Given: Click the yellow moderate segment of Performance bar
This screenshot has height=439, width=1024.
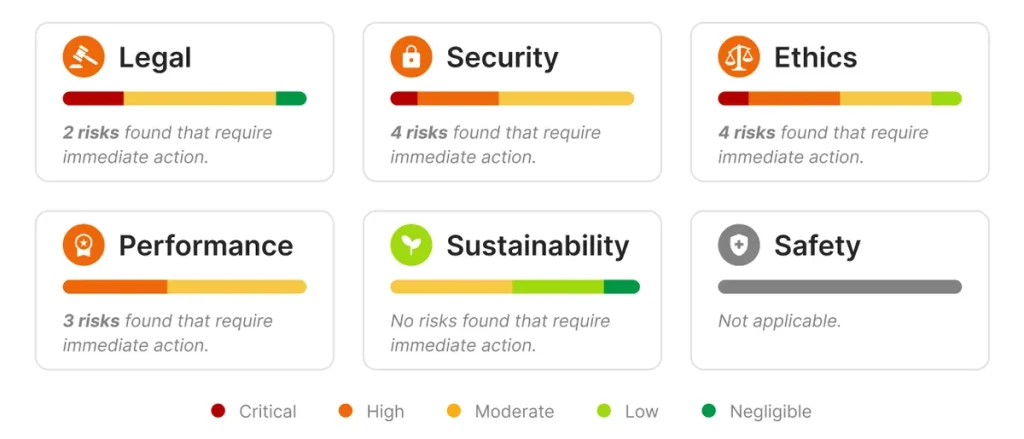Looking at the screenshot, I should pos(237,287).
